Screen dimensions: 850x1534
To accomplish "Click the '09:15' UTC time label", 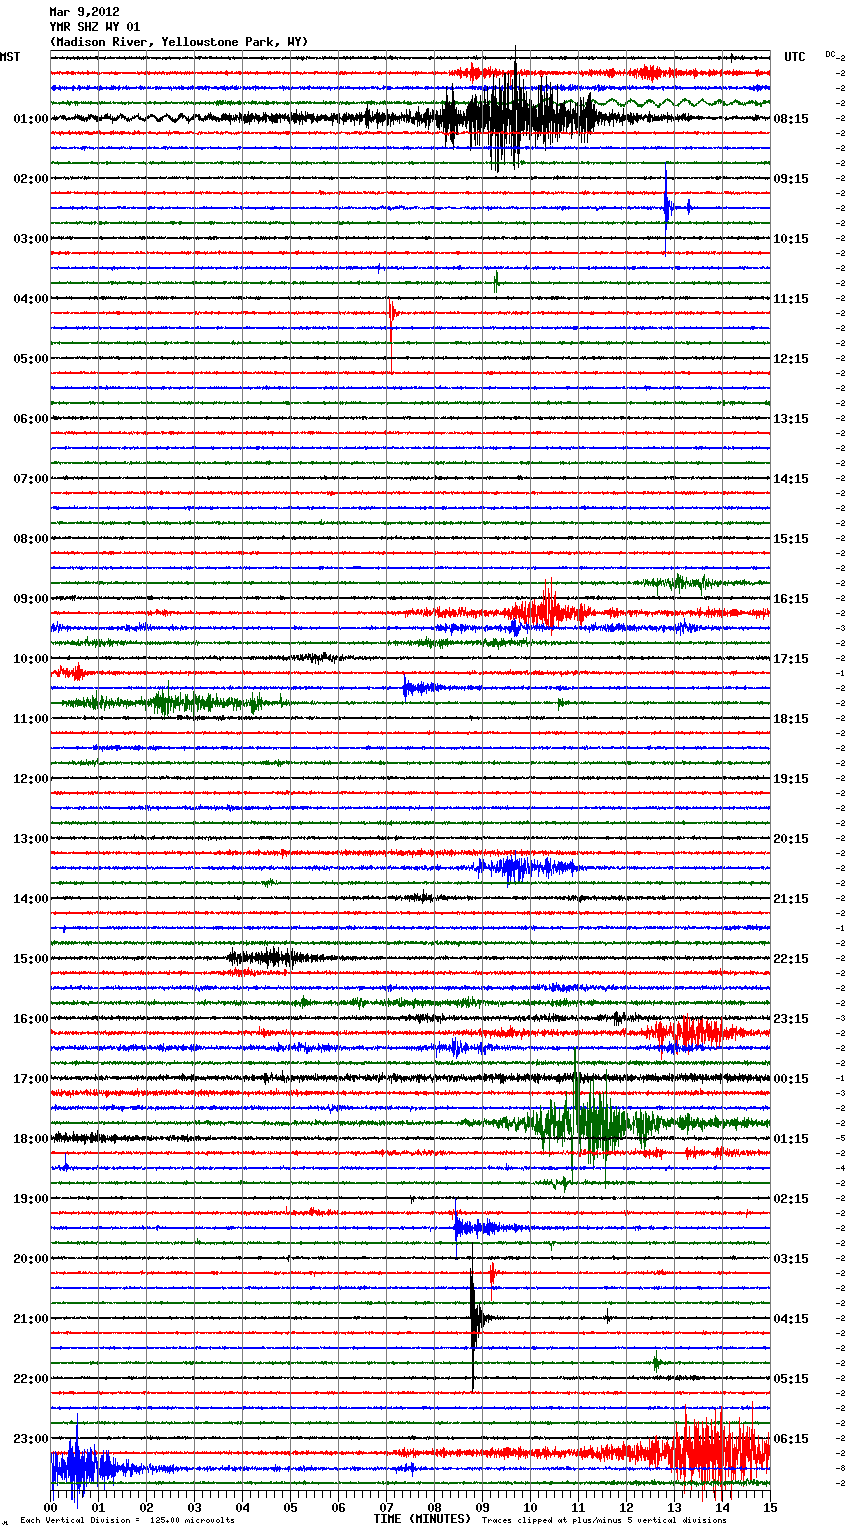I will coord(791,179).
